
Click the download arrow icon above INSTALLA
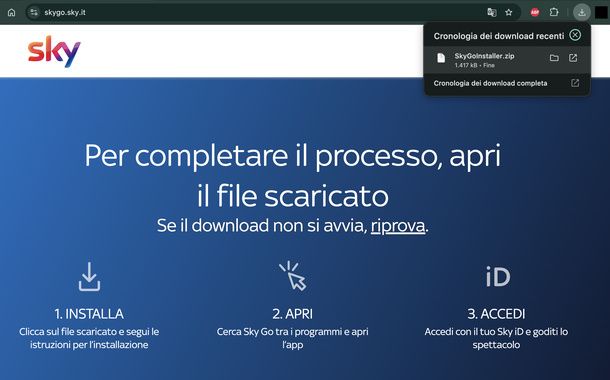89,276
